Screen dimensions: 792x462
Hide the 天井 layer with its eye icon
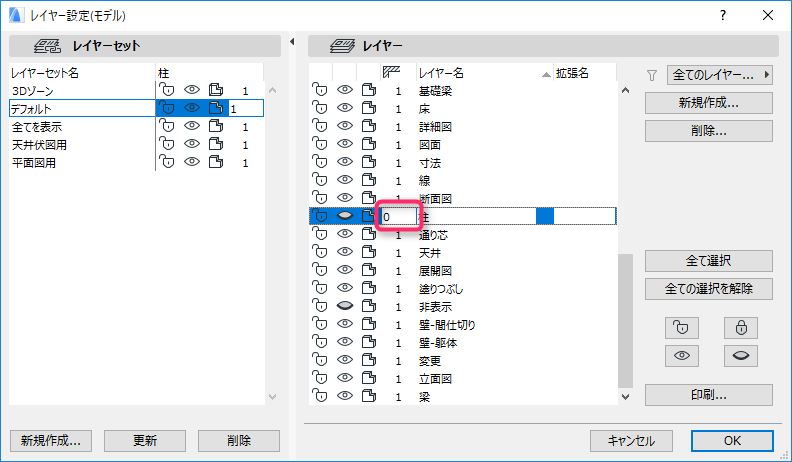344,252
